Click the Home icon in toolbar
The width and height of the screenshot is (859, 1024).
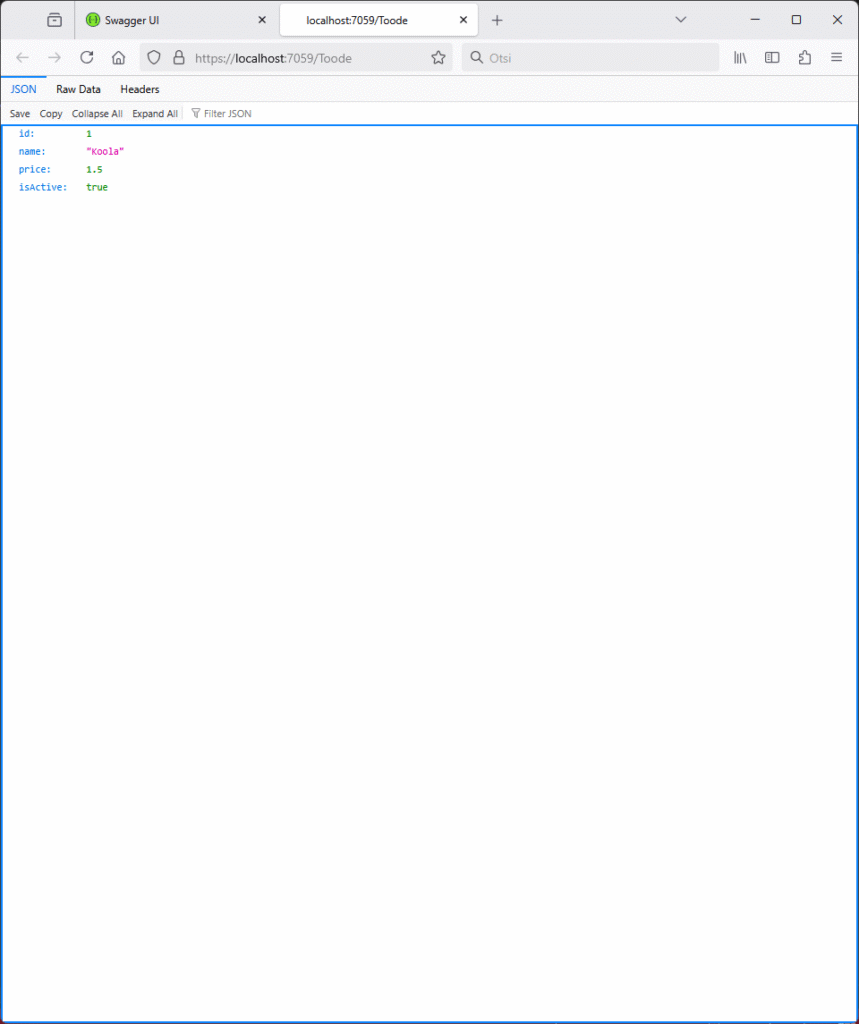118,58
